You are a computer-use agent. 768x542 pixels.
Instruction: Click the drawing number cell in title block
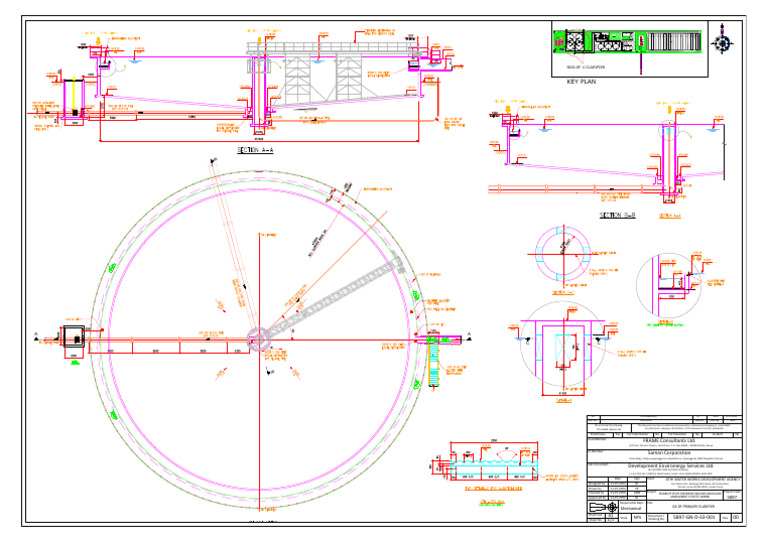(x=694, y=518)
